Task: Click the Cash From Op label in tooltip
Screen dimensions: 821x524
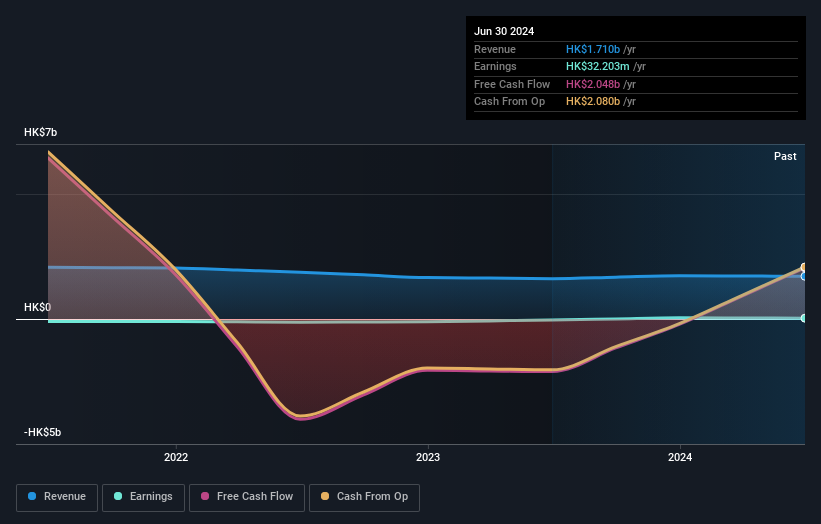Action: click(509, 102)
